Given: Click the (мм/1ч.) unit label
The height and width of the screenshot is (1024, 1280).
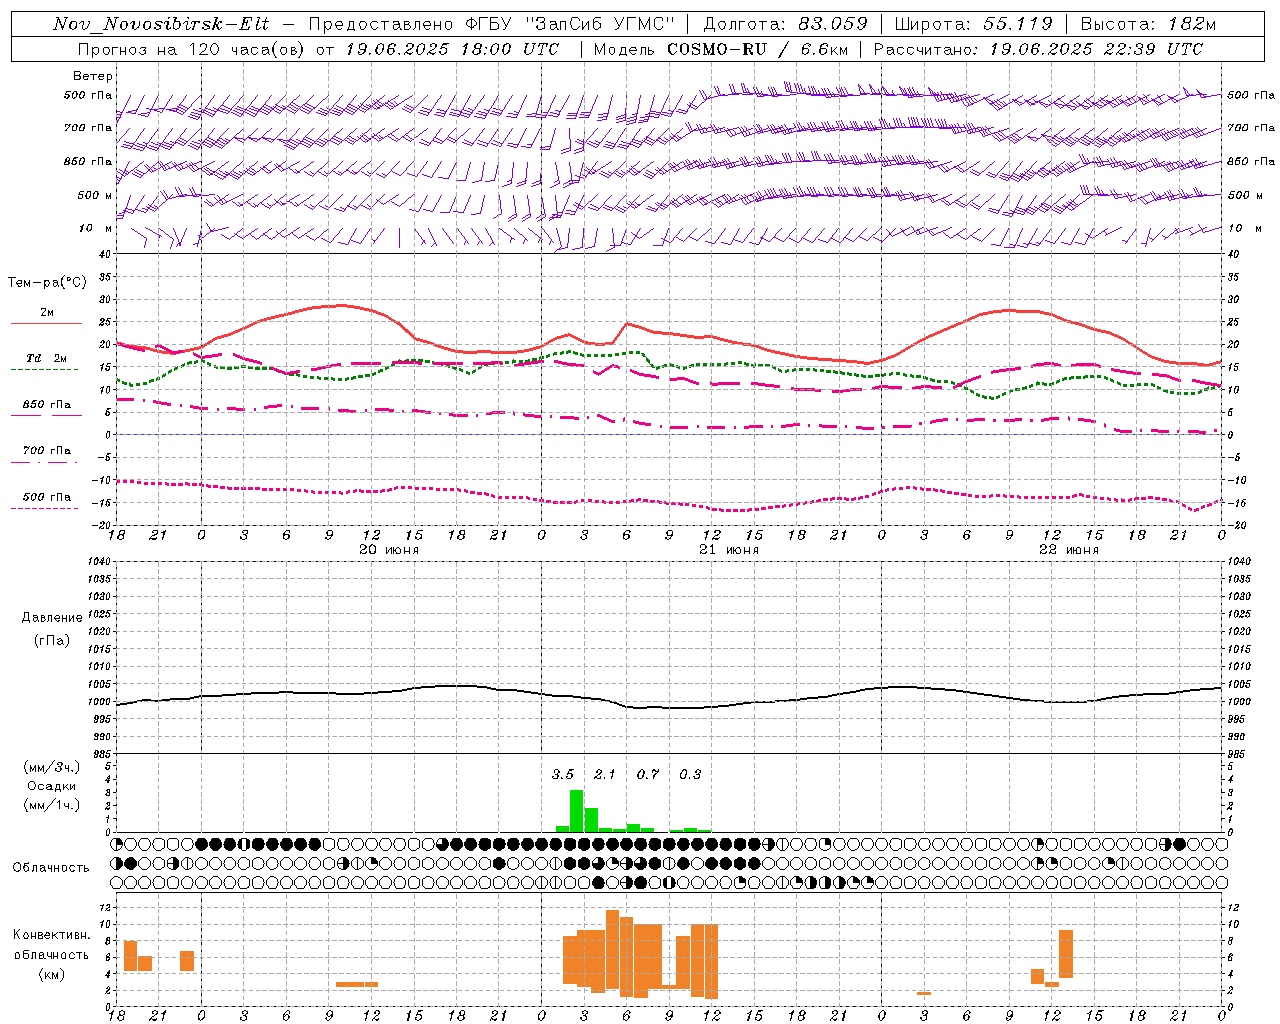Looking at the screenshot, I should 52,805.
